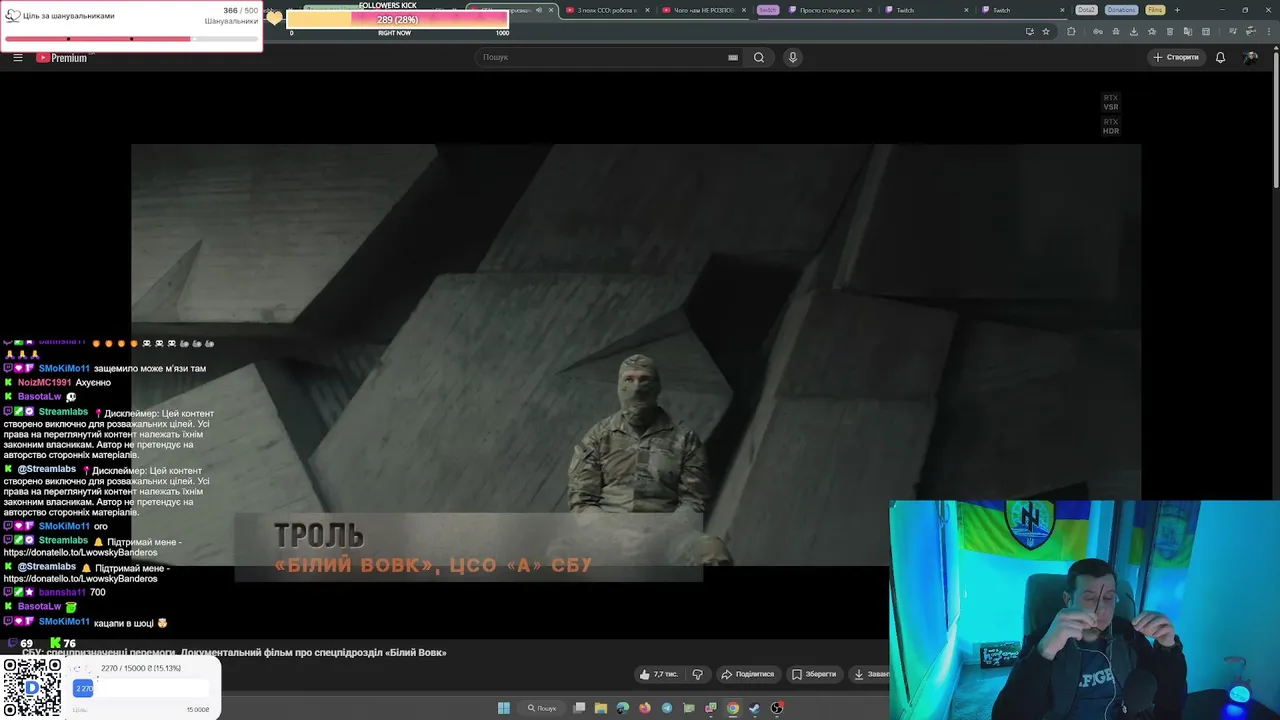The width and height of the screenshot is (1280, 720).
Task: Toggle RTX VSR indicator
Action: (x=1111, y=103)
